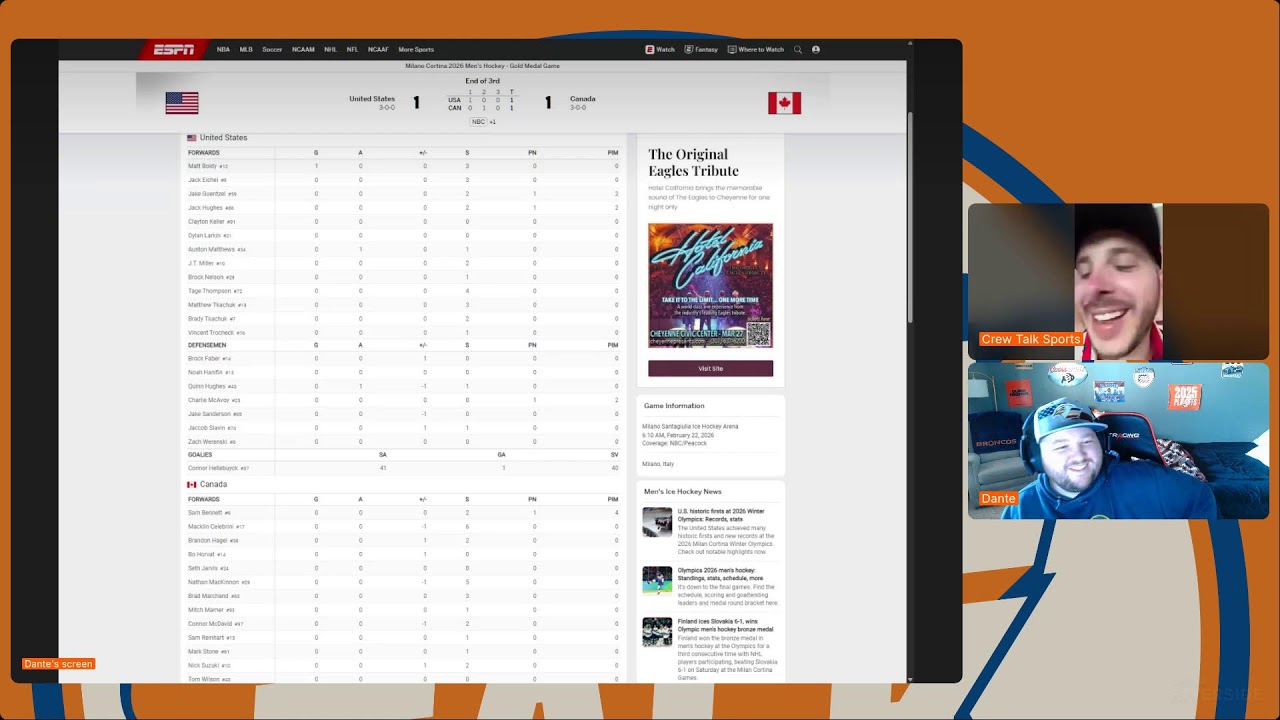
Task: Open the Hotel California ad image
Action: click(x=710, y=285)
